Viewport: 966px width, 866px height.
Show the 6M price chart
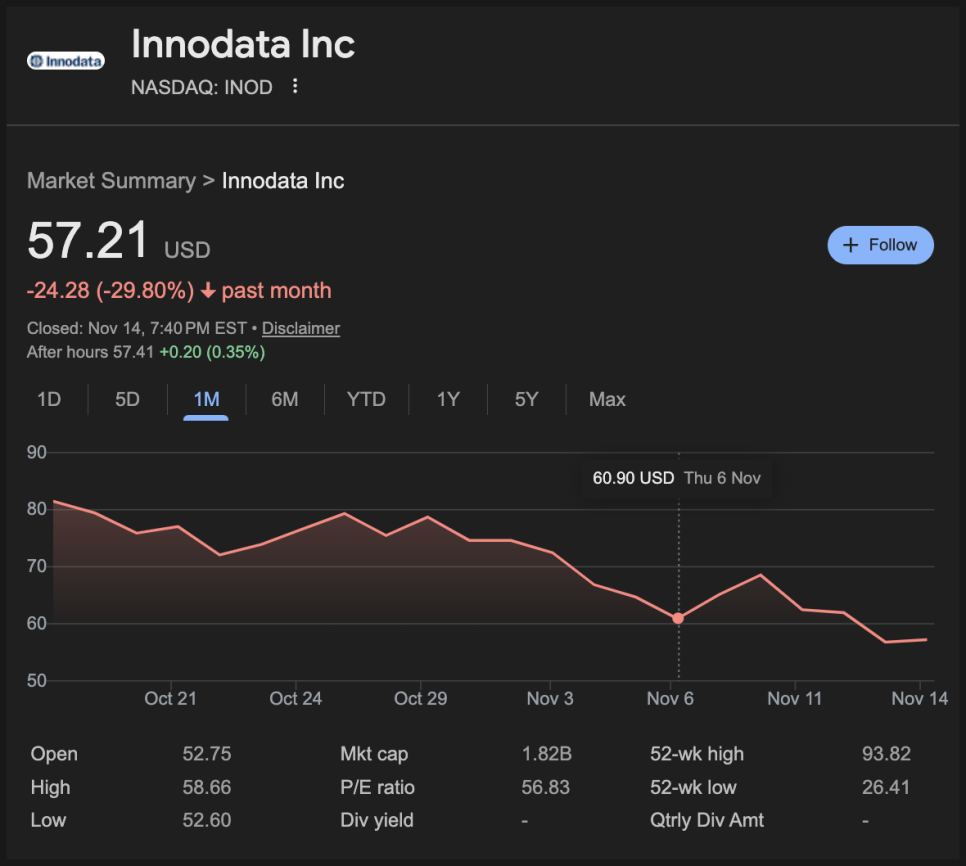coord(285,399)
